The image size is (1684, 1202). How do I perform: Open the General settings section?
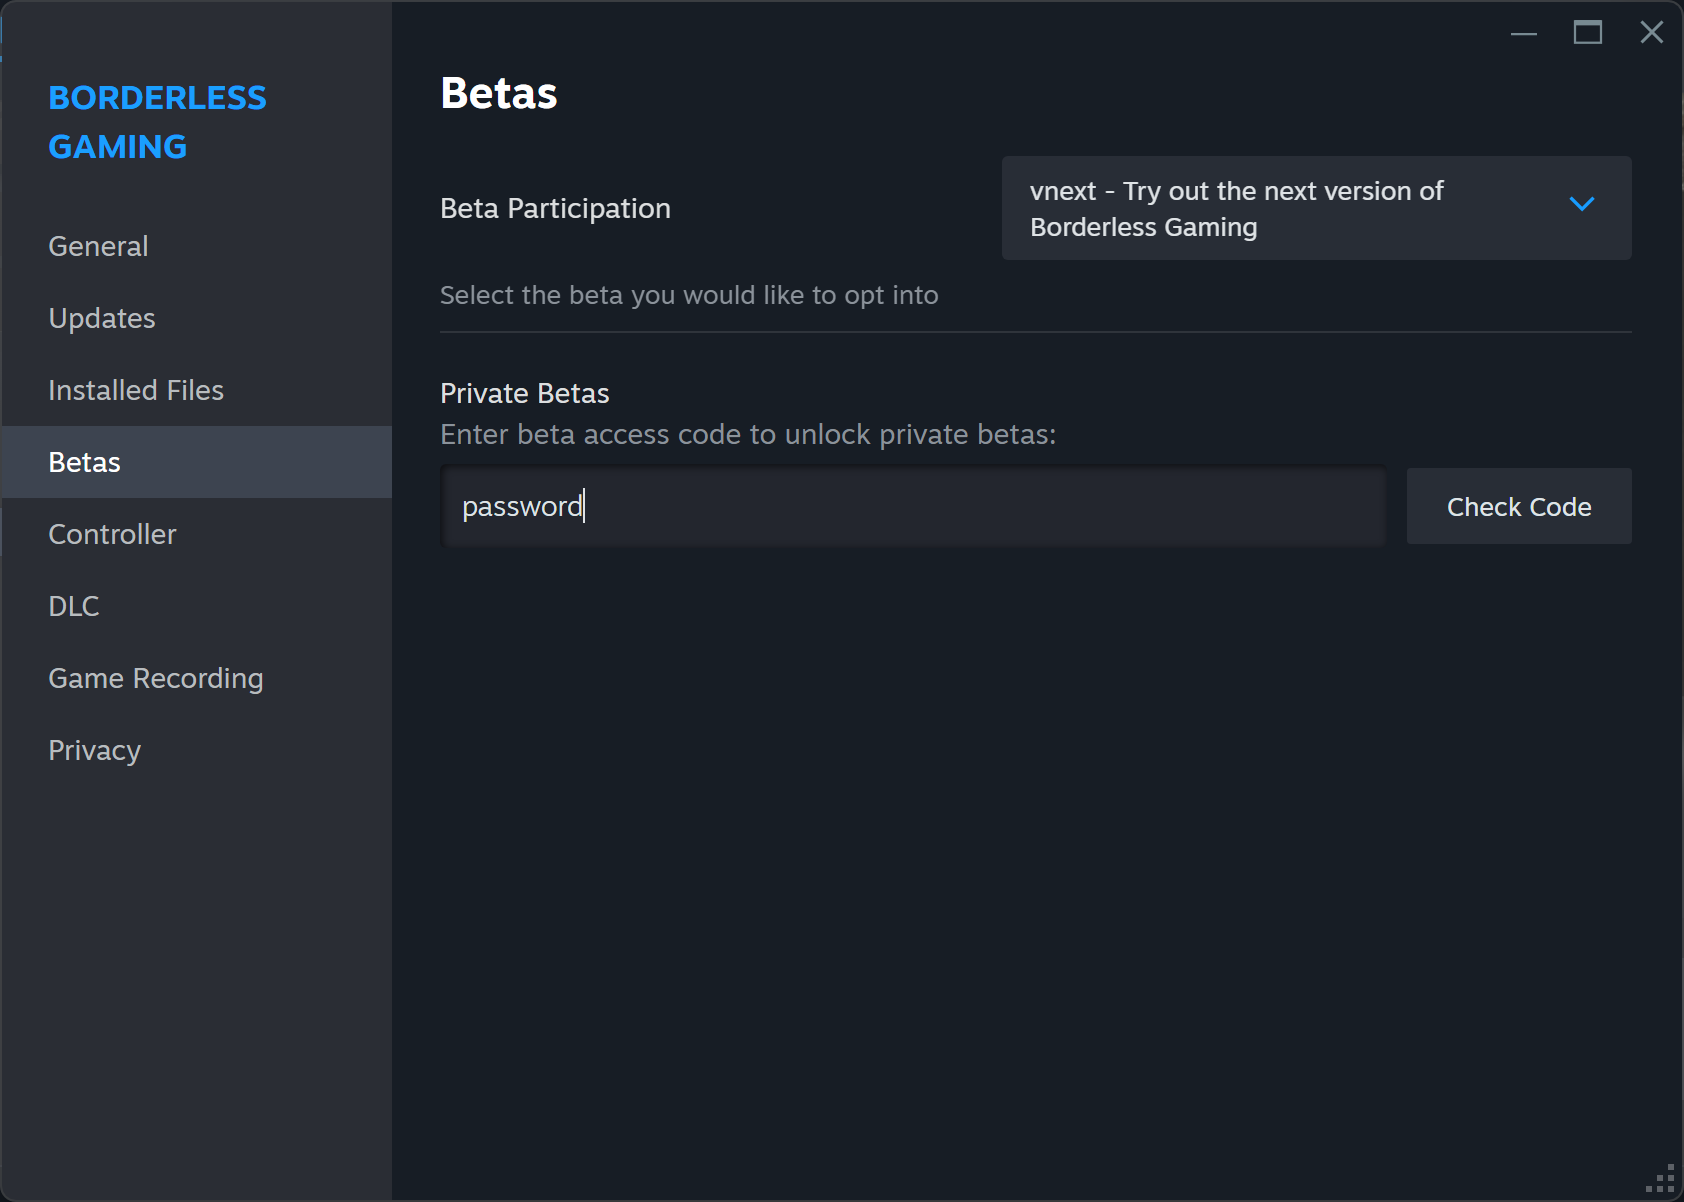(x=196, y=246)
